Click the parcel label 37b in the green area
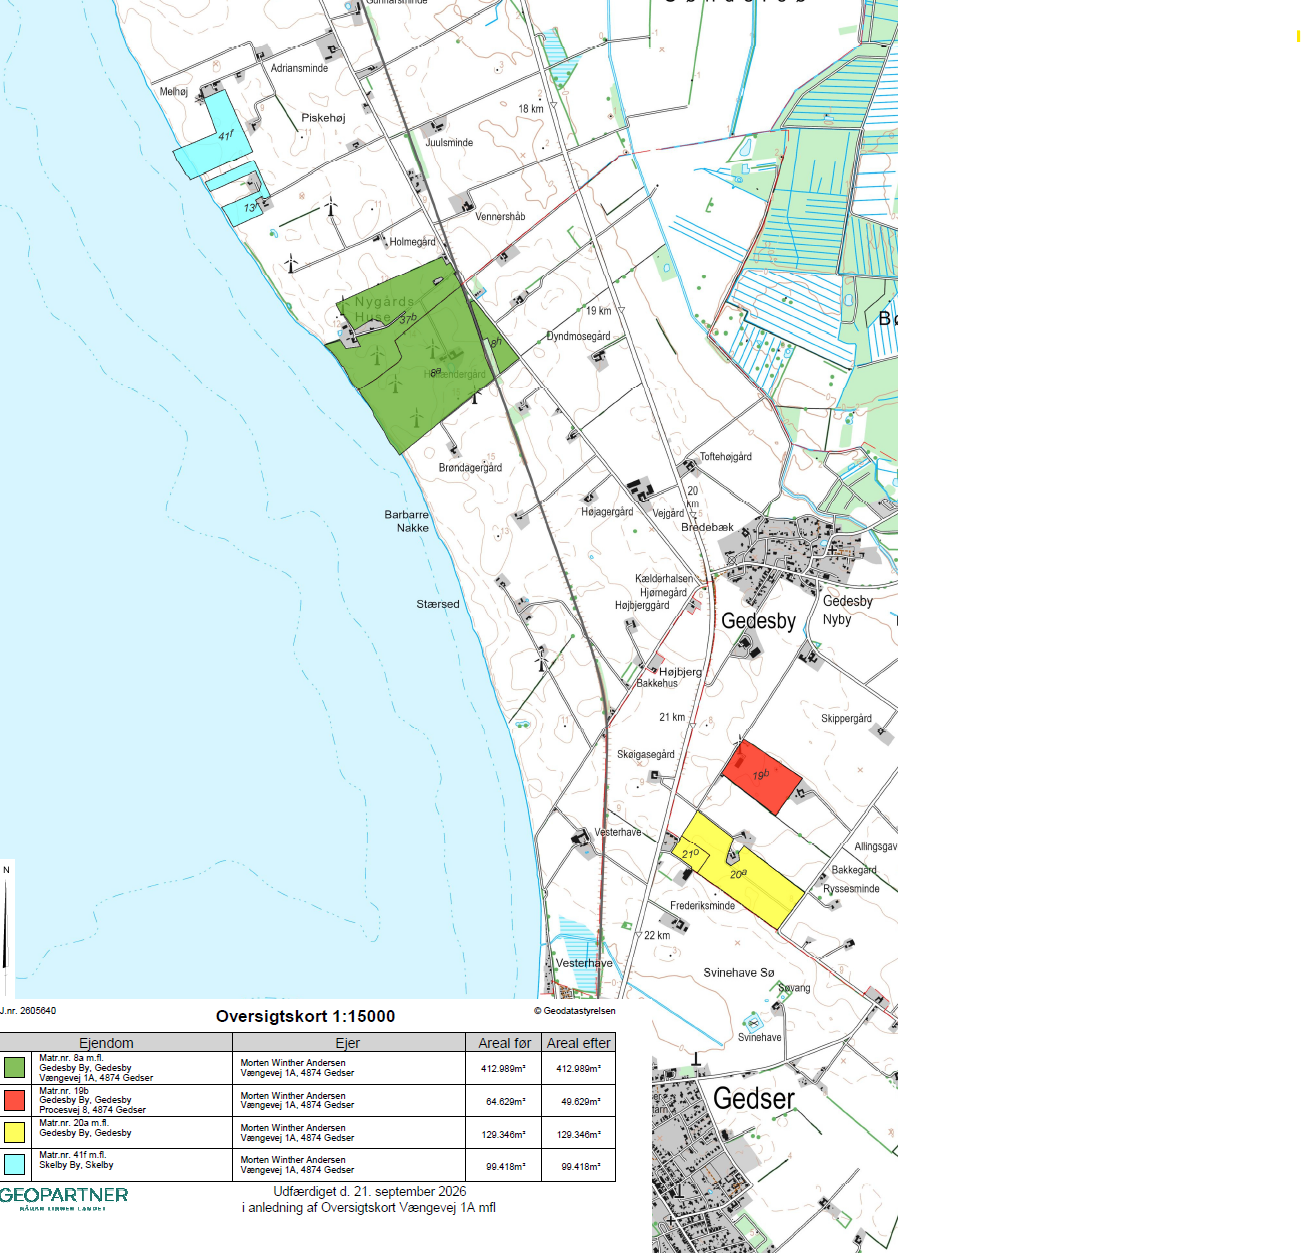1302x1253 pixels. [408, 319]
